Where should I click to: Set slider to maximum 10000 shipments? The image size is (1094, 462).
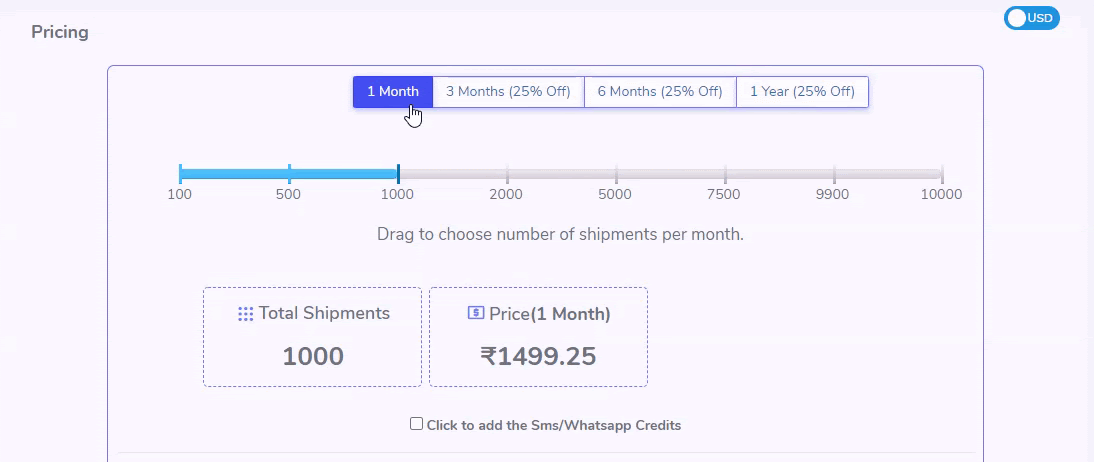942,173
